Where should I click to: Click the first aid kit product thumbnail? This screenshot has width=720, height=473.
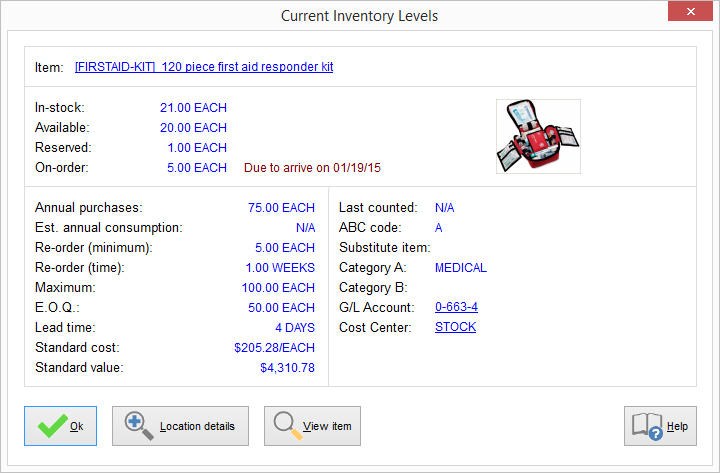tap(538, 136)
